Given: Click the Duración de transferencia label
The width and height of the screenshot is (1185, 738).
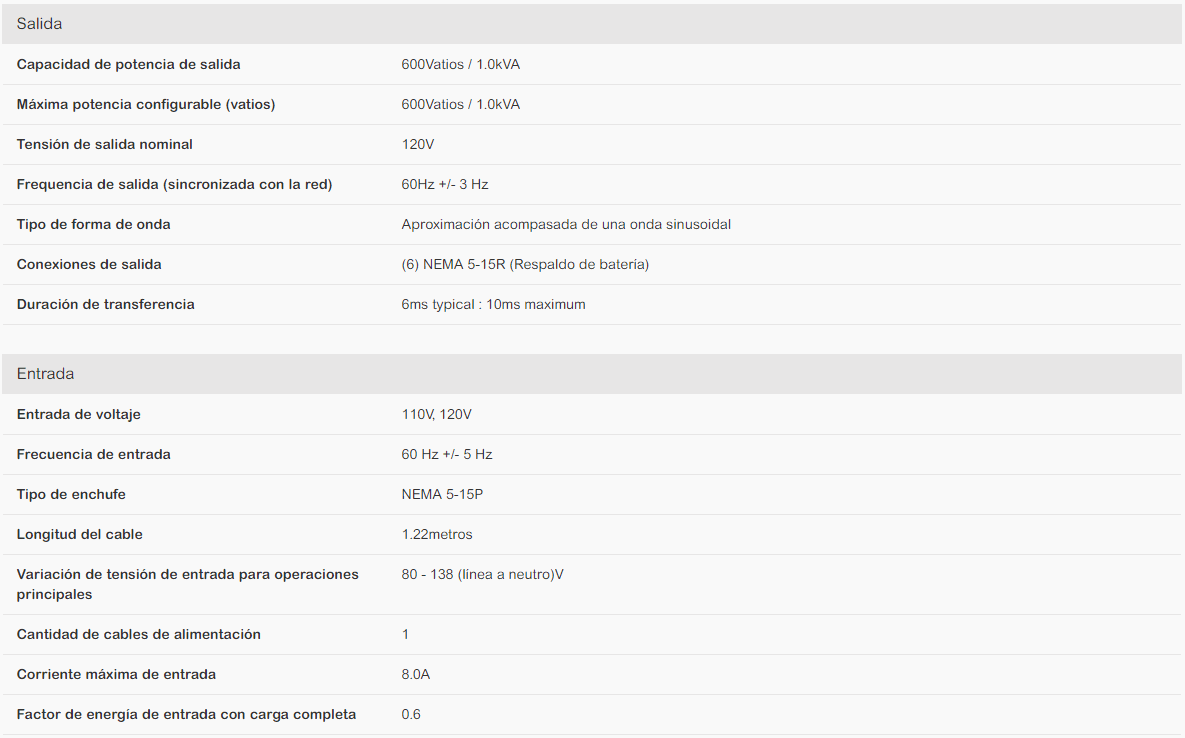Looking at the screenshot, I should (106, 304).
